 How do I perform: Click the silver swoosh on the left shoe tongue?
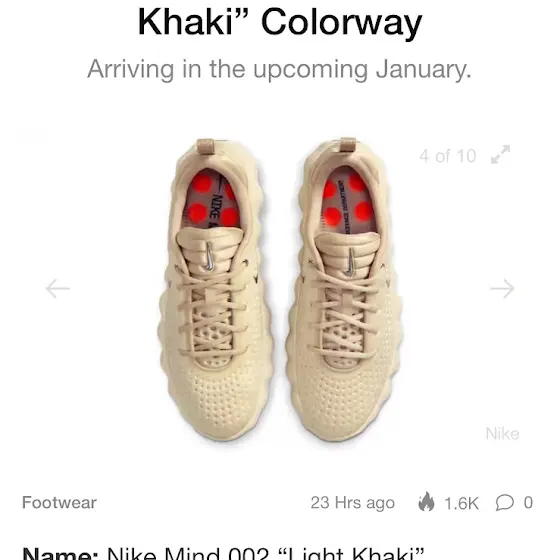209,257
